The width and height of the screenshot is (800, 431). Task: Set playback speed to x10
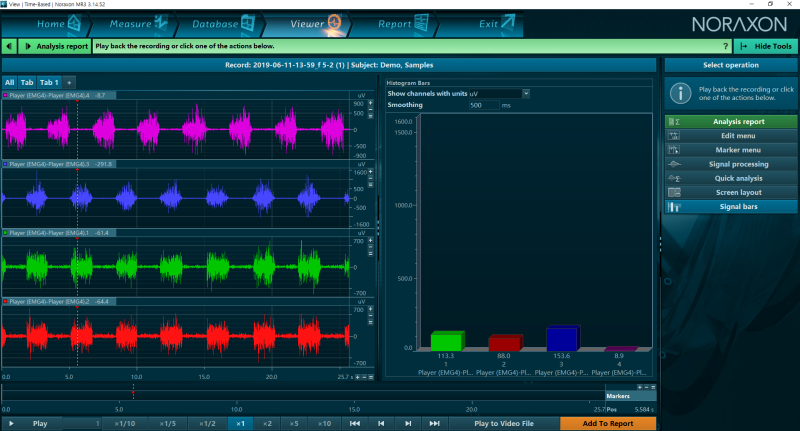tap(324, 423)
